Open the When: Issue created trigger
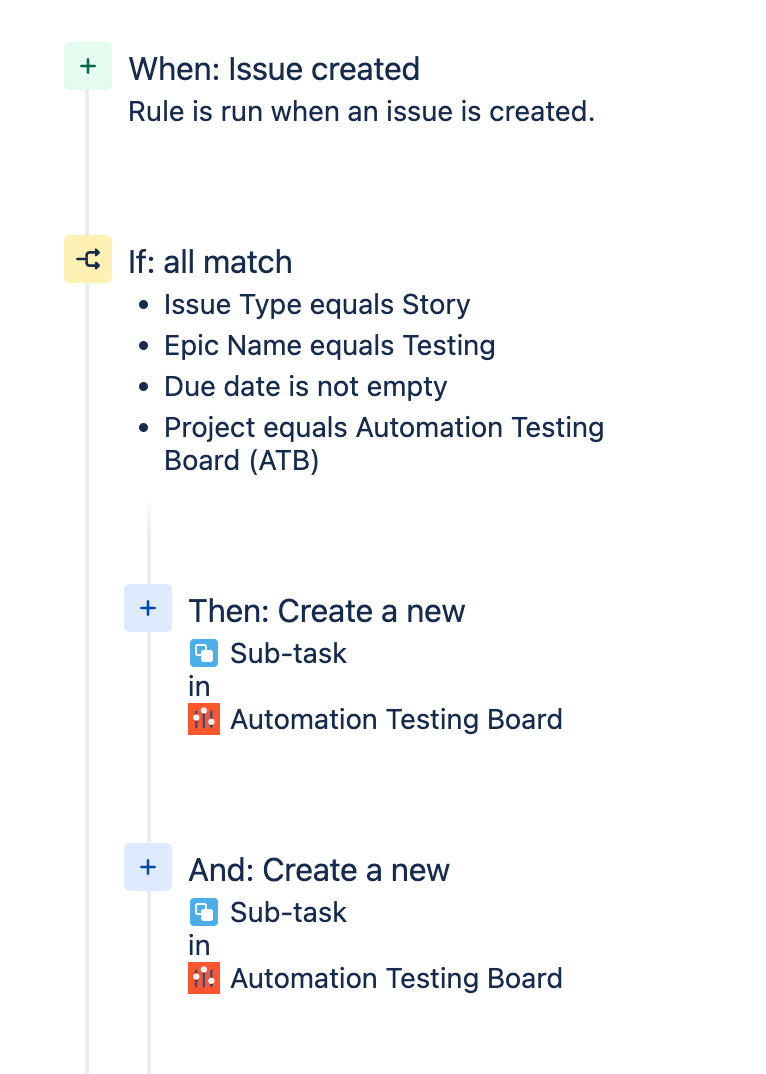 [273, 69]
